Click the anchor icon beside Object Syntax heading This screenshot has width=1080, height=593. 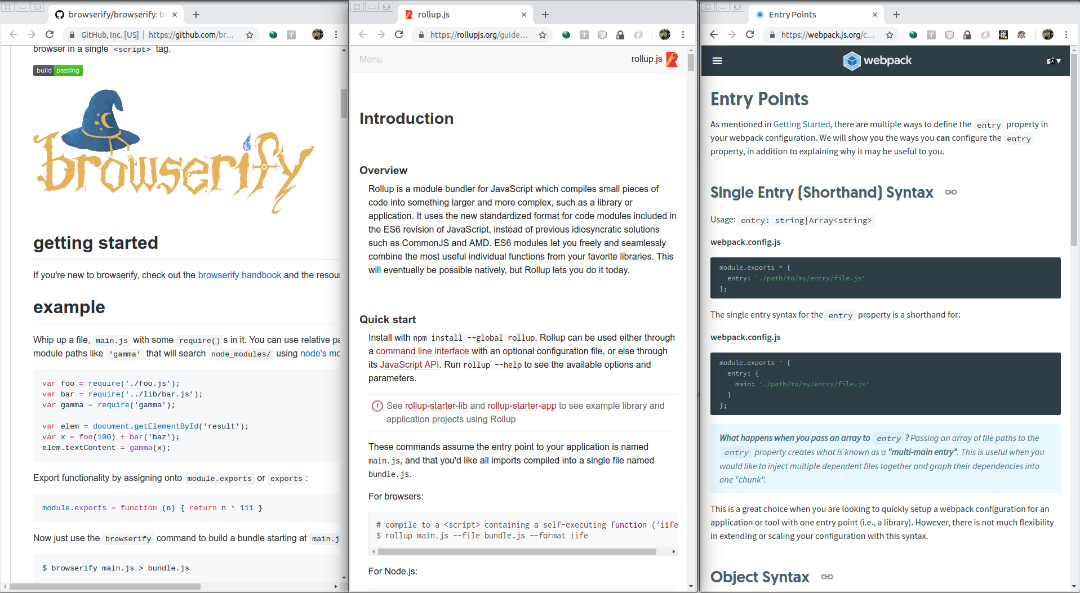(827, 576)
